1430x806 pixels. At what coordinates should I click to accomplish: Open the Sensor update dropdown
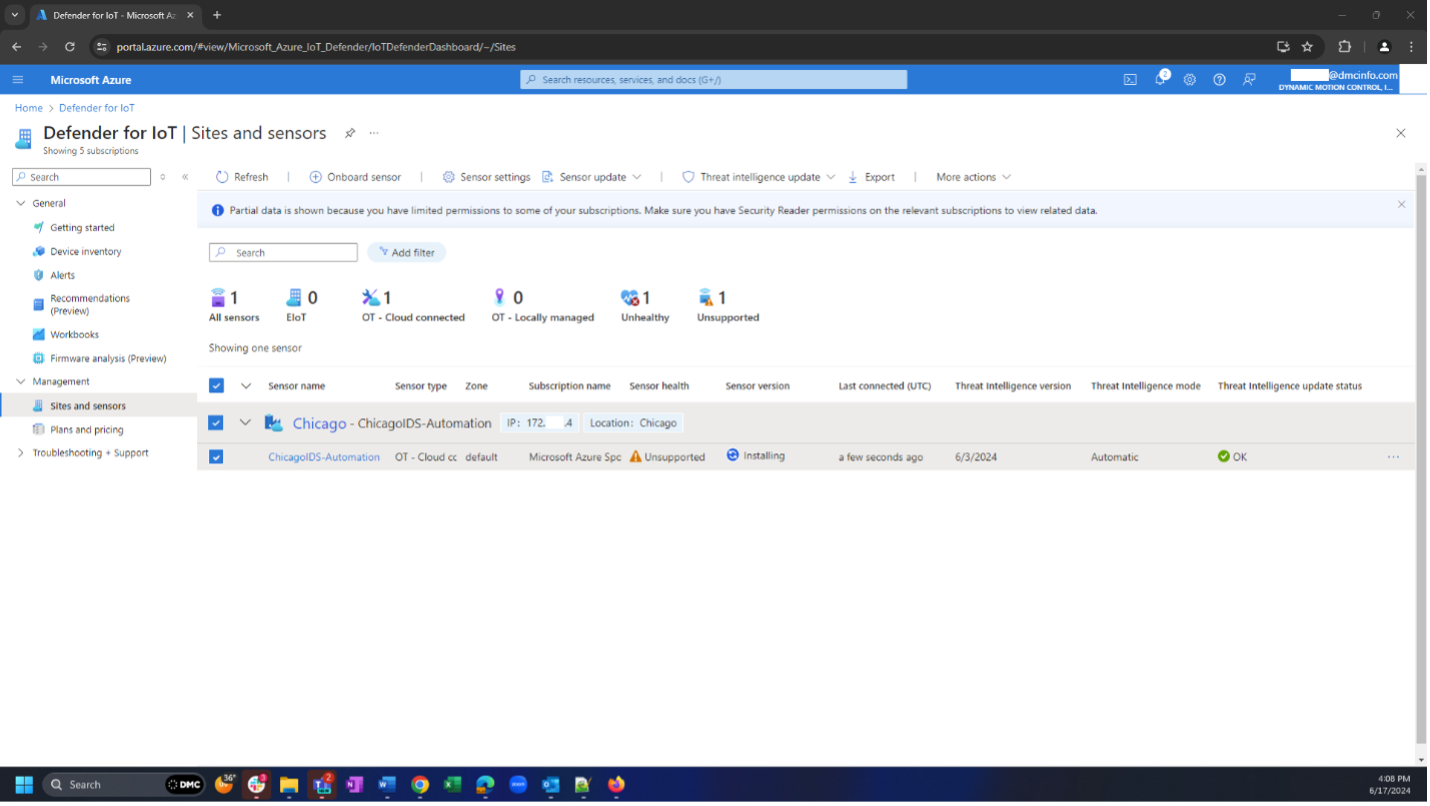point(591,177)
